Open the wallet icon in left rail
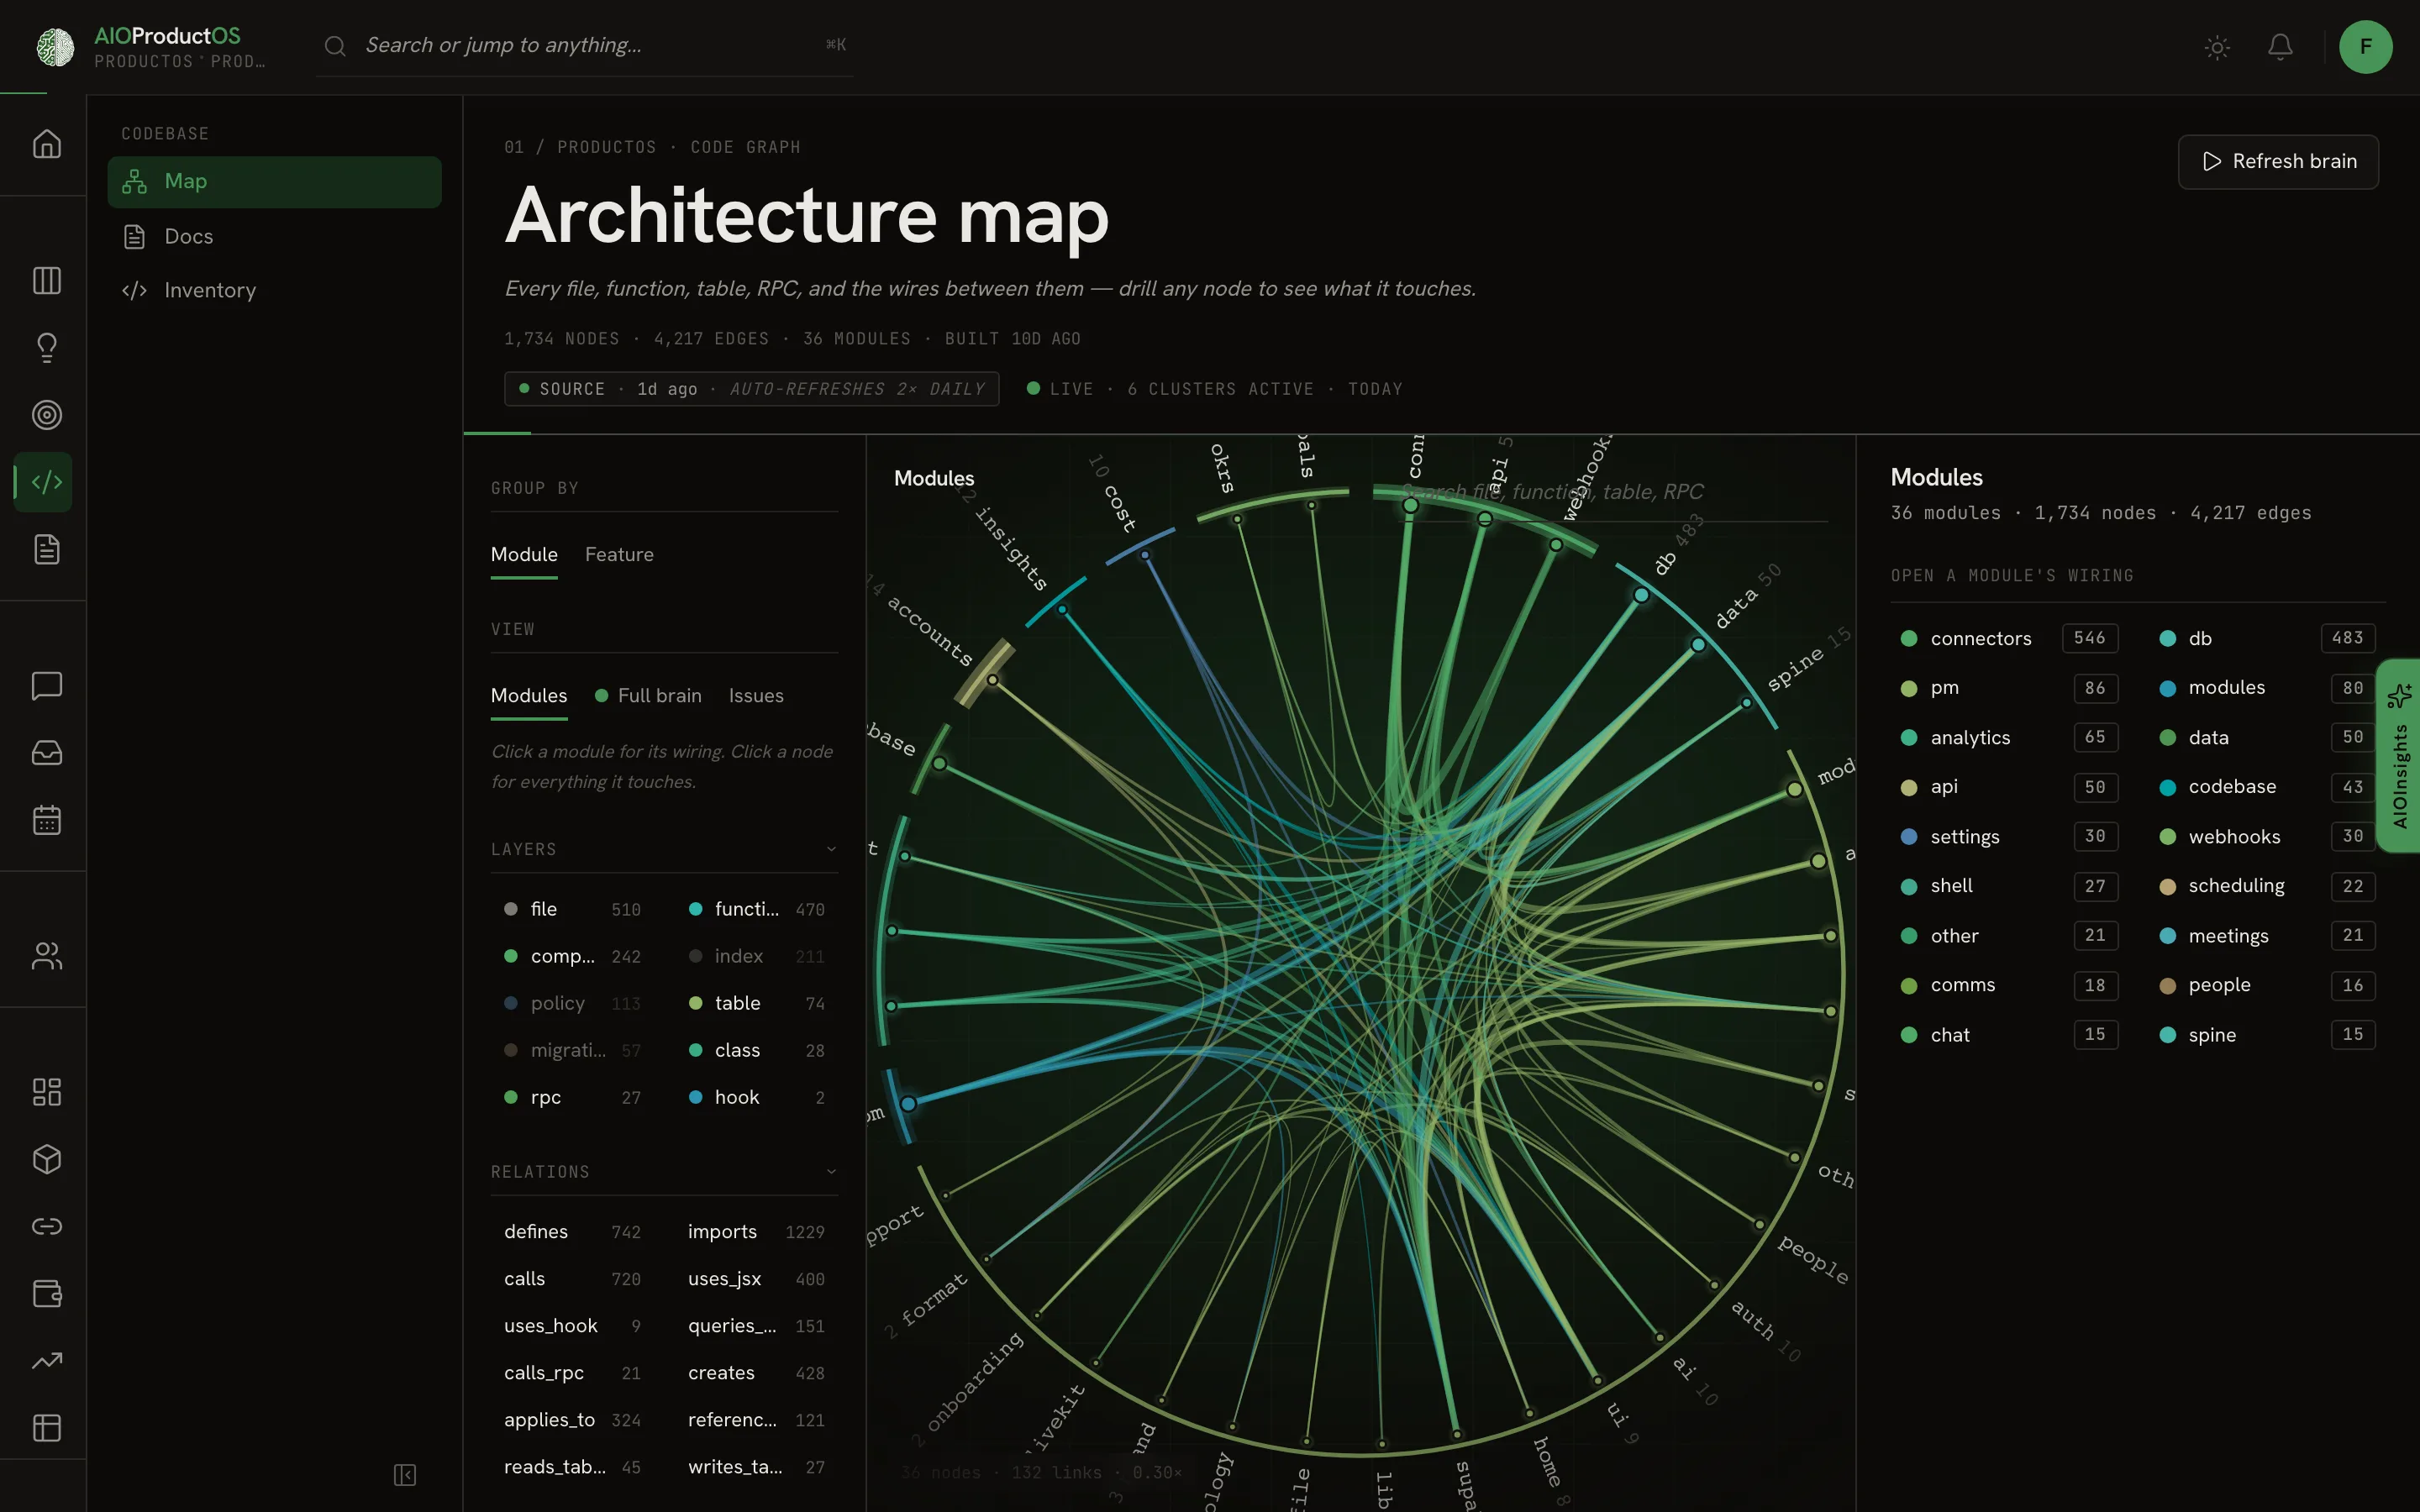The height and width of the screenshot is (1512, 2420). [x=46, y=1293]
